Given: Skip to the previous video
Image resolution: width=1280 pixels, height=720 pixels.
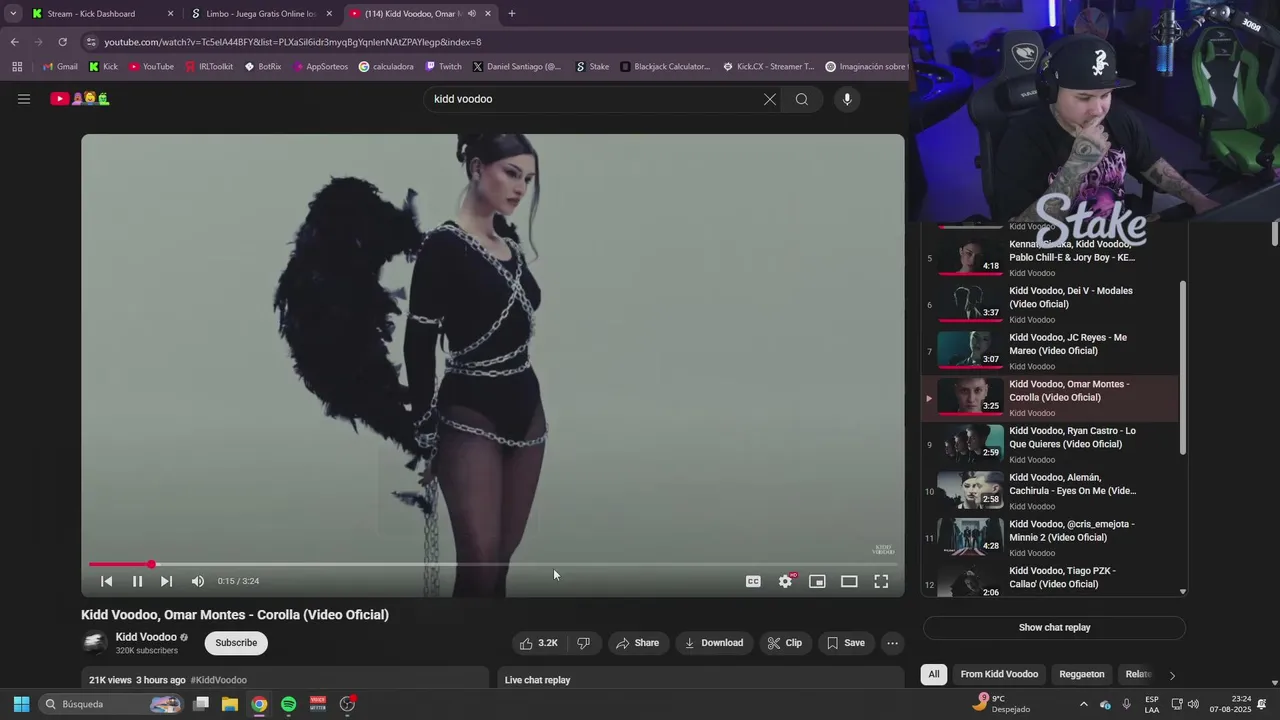Looking at the screenshot, I should click(106, 581).
